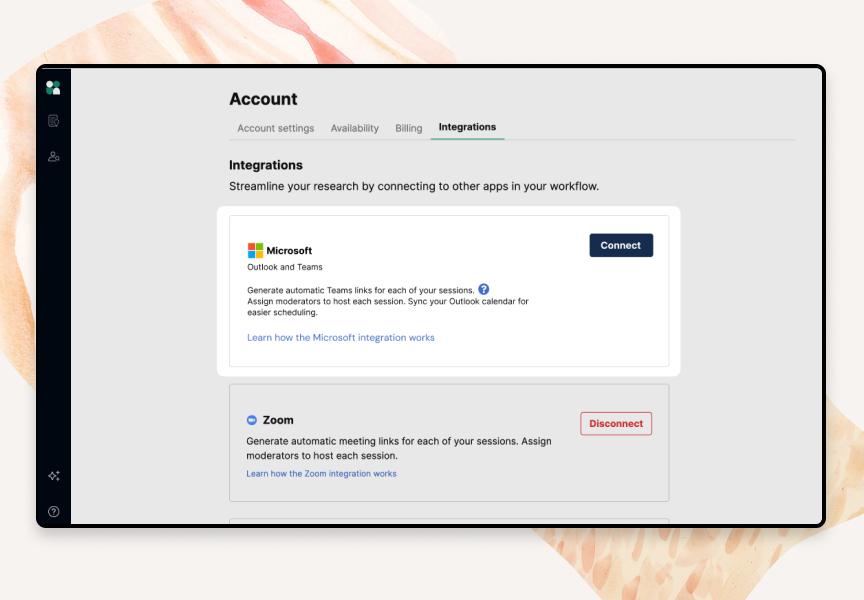The width and height of the screenshot is (864, 600).
Task: Open the Teams links help tooltip icon
Action: click(484, 289)
